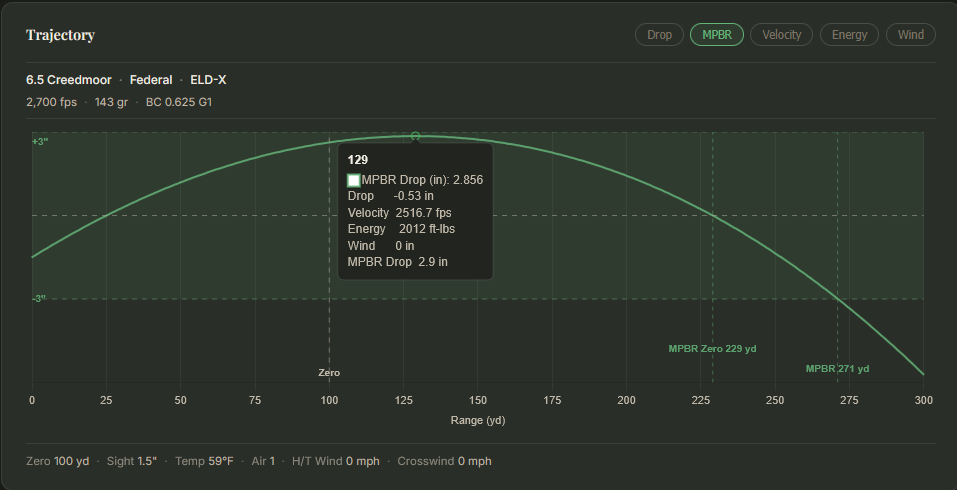Click the Sight 1.5" height setting
Screen dimensions: 957x490
pyautogui.click(x=132, y=461)
